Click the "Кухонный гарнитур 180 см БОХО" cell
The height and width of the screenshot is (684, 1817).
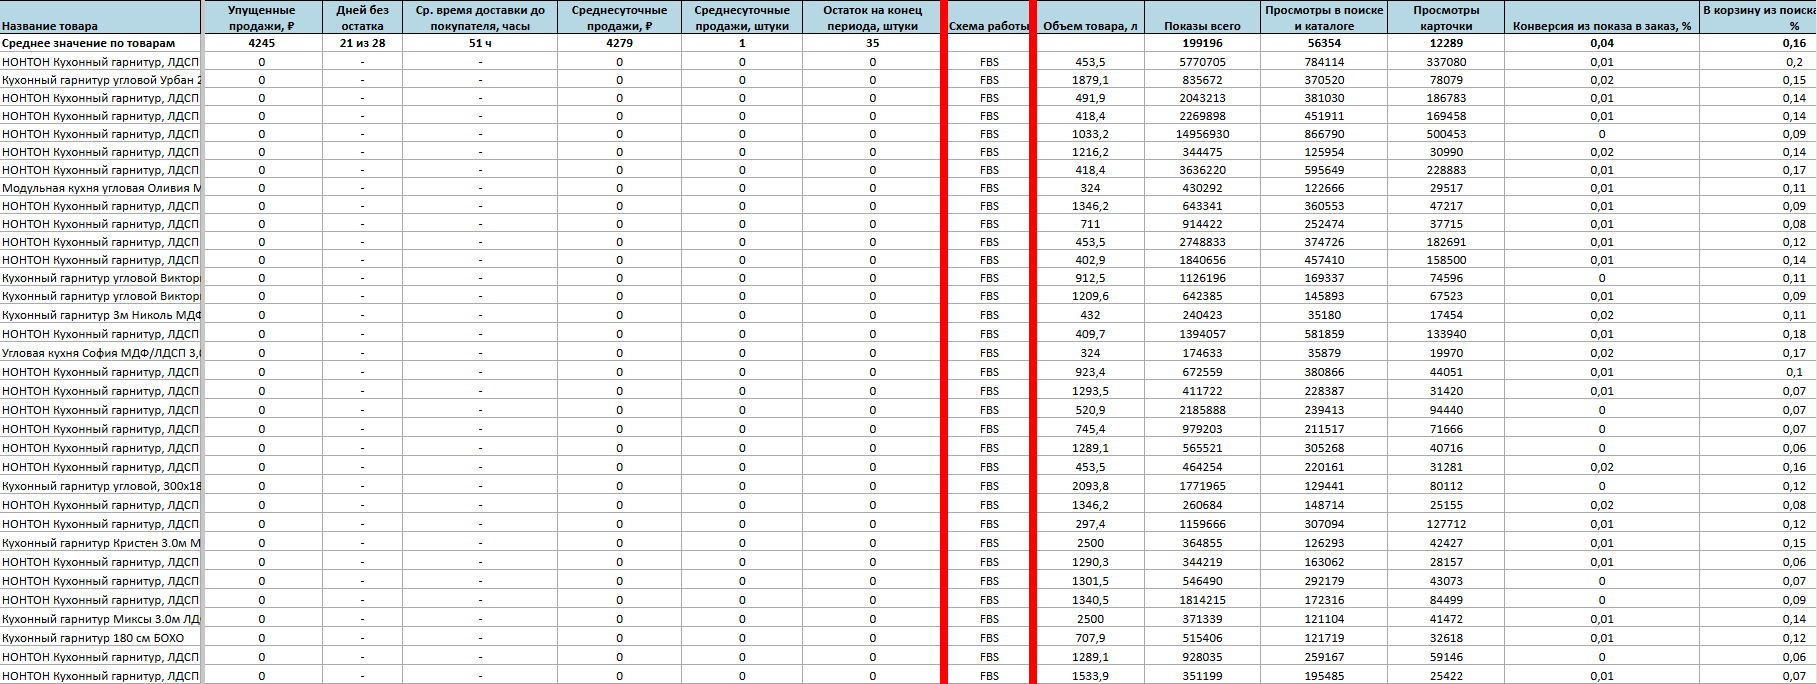click(x=93, y=638)
